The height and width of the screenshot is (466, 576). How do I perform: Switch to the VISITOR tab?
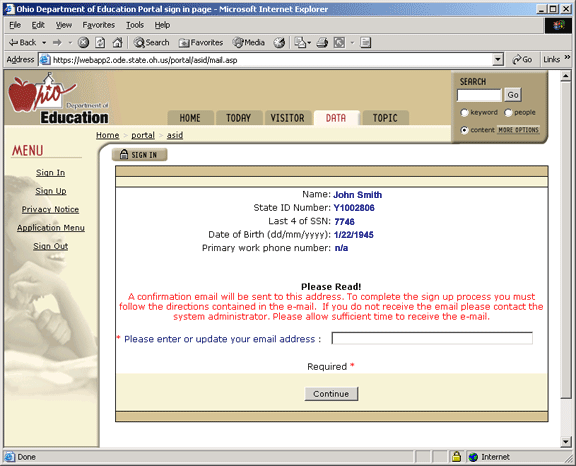click(x=287, y=118)
